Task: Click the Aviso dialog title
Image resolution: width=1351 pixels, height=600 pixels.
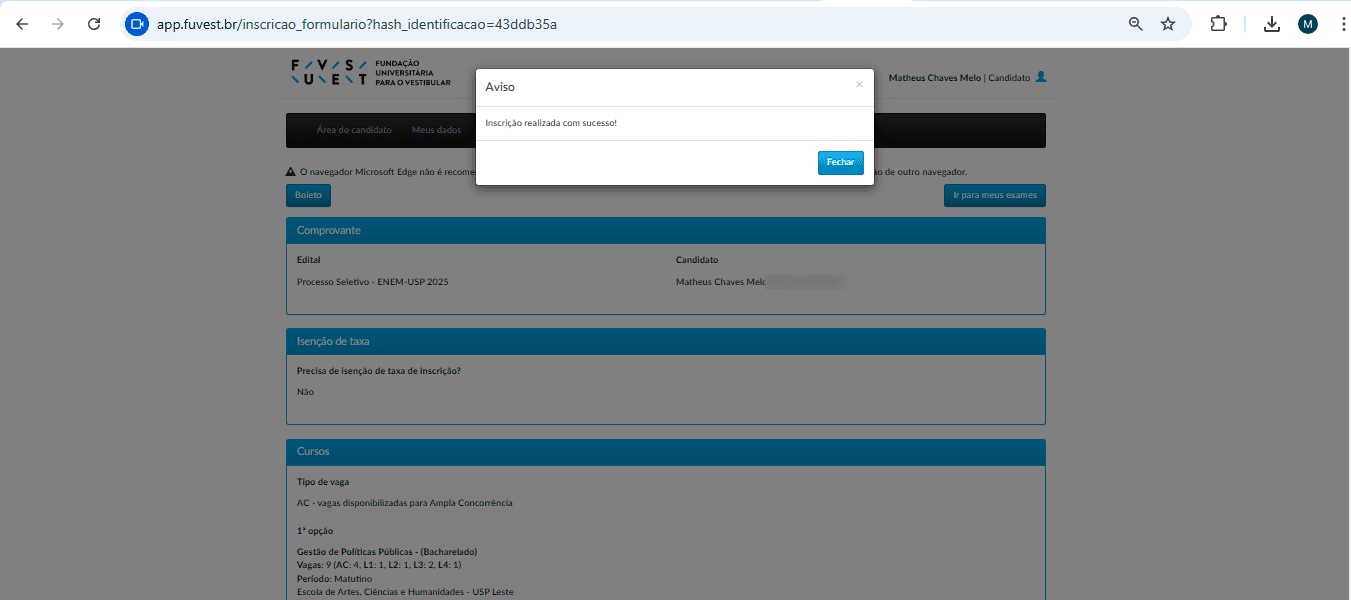Action: click(x=500, y=87)
